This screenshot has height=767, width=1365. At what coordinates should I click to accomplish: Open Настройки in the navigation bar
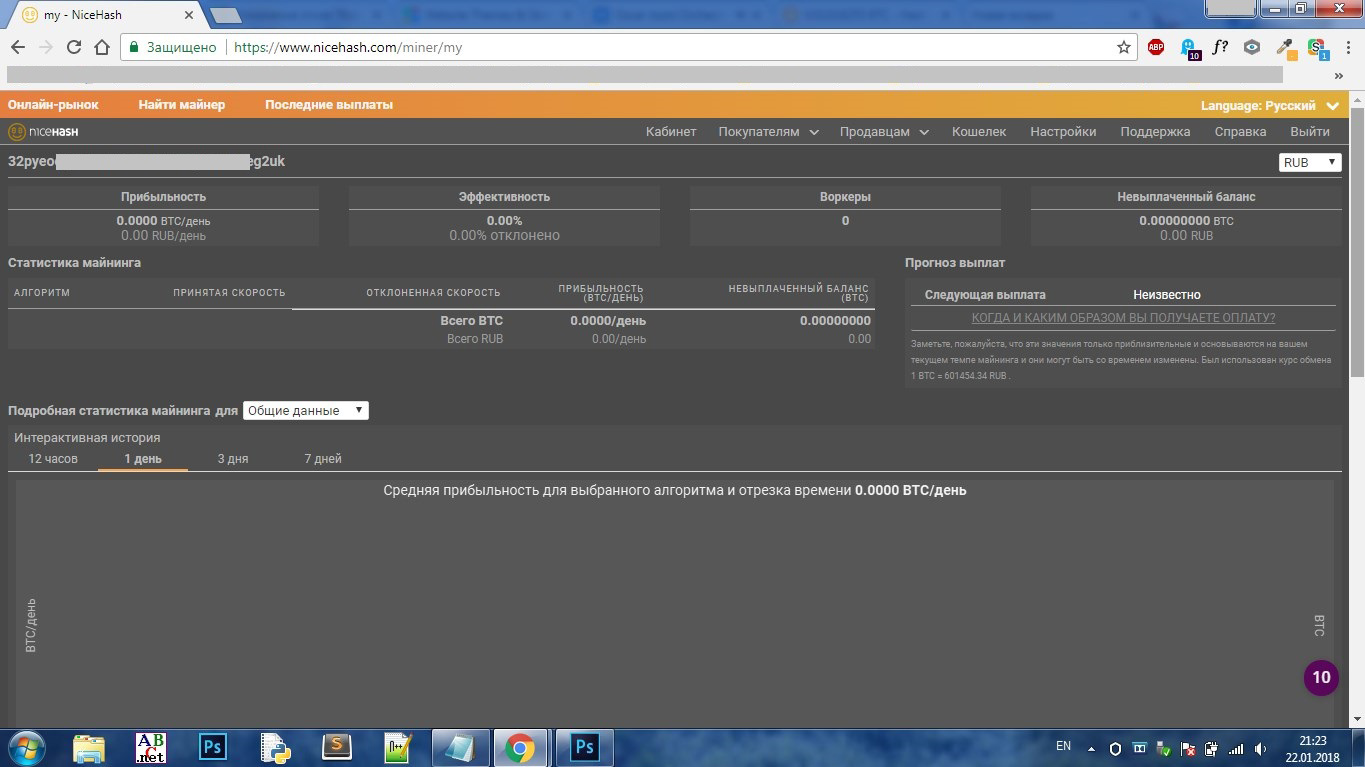click(1063, 131)
